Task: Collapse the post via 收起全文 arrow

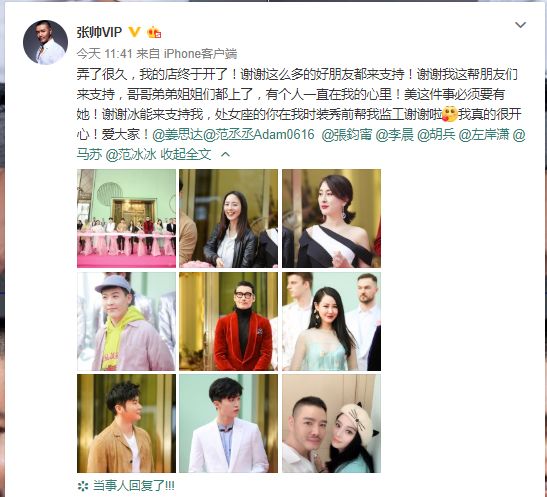Action: point(226,155)
